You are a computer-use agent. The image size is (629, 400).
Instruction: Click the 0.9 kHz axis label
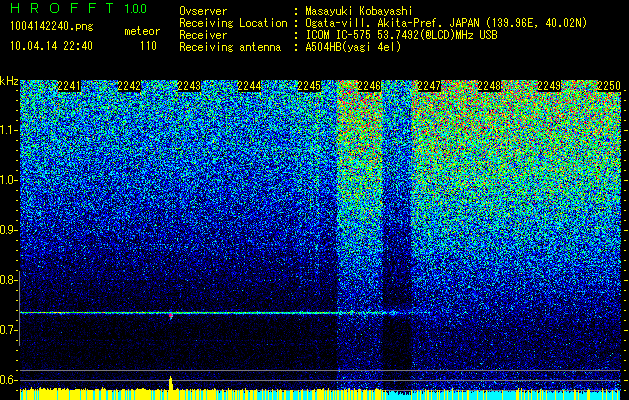point(8,230)
